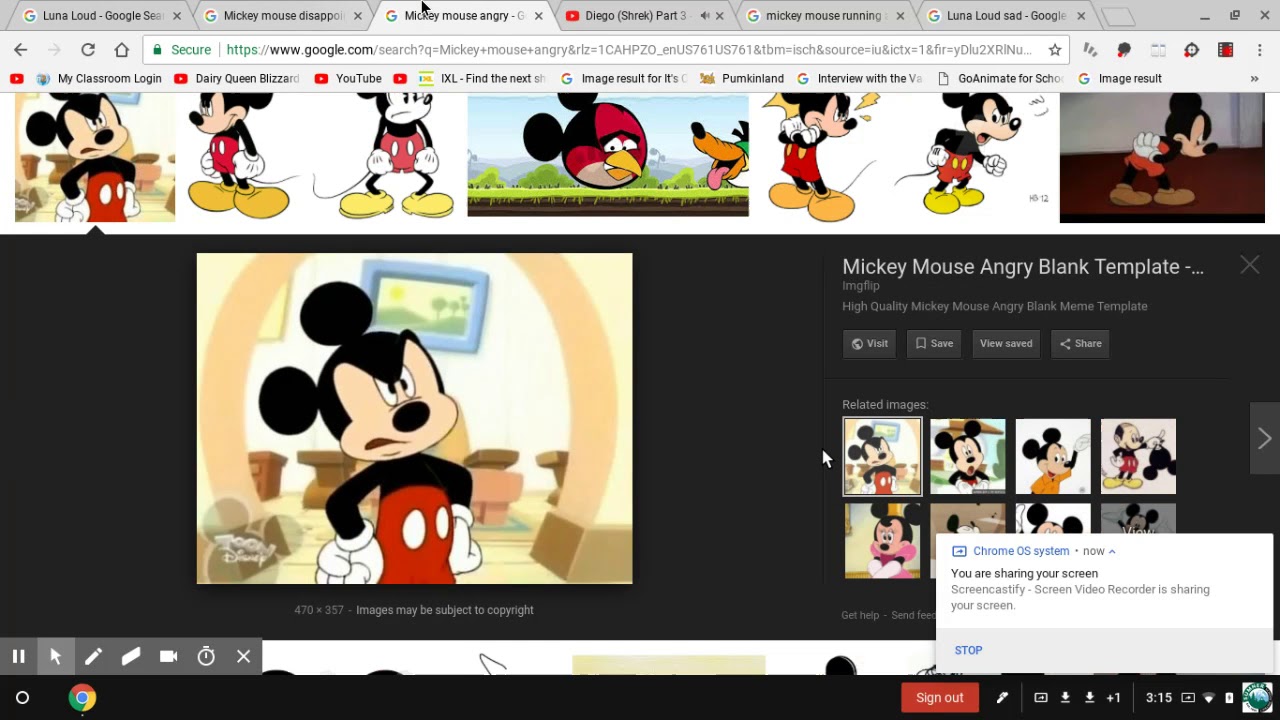
Task: Toggle the Screencastify webcam camera icon
Action: coord(168,657)
